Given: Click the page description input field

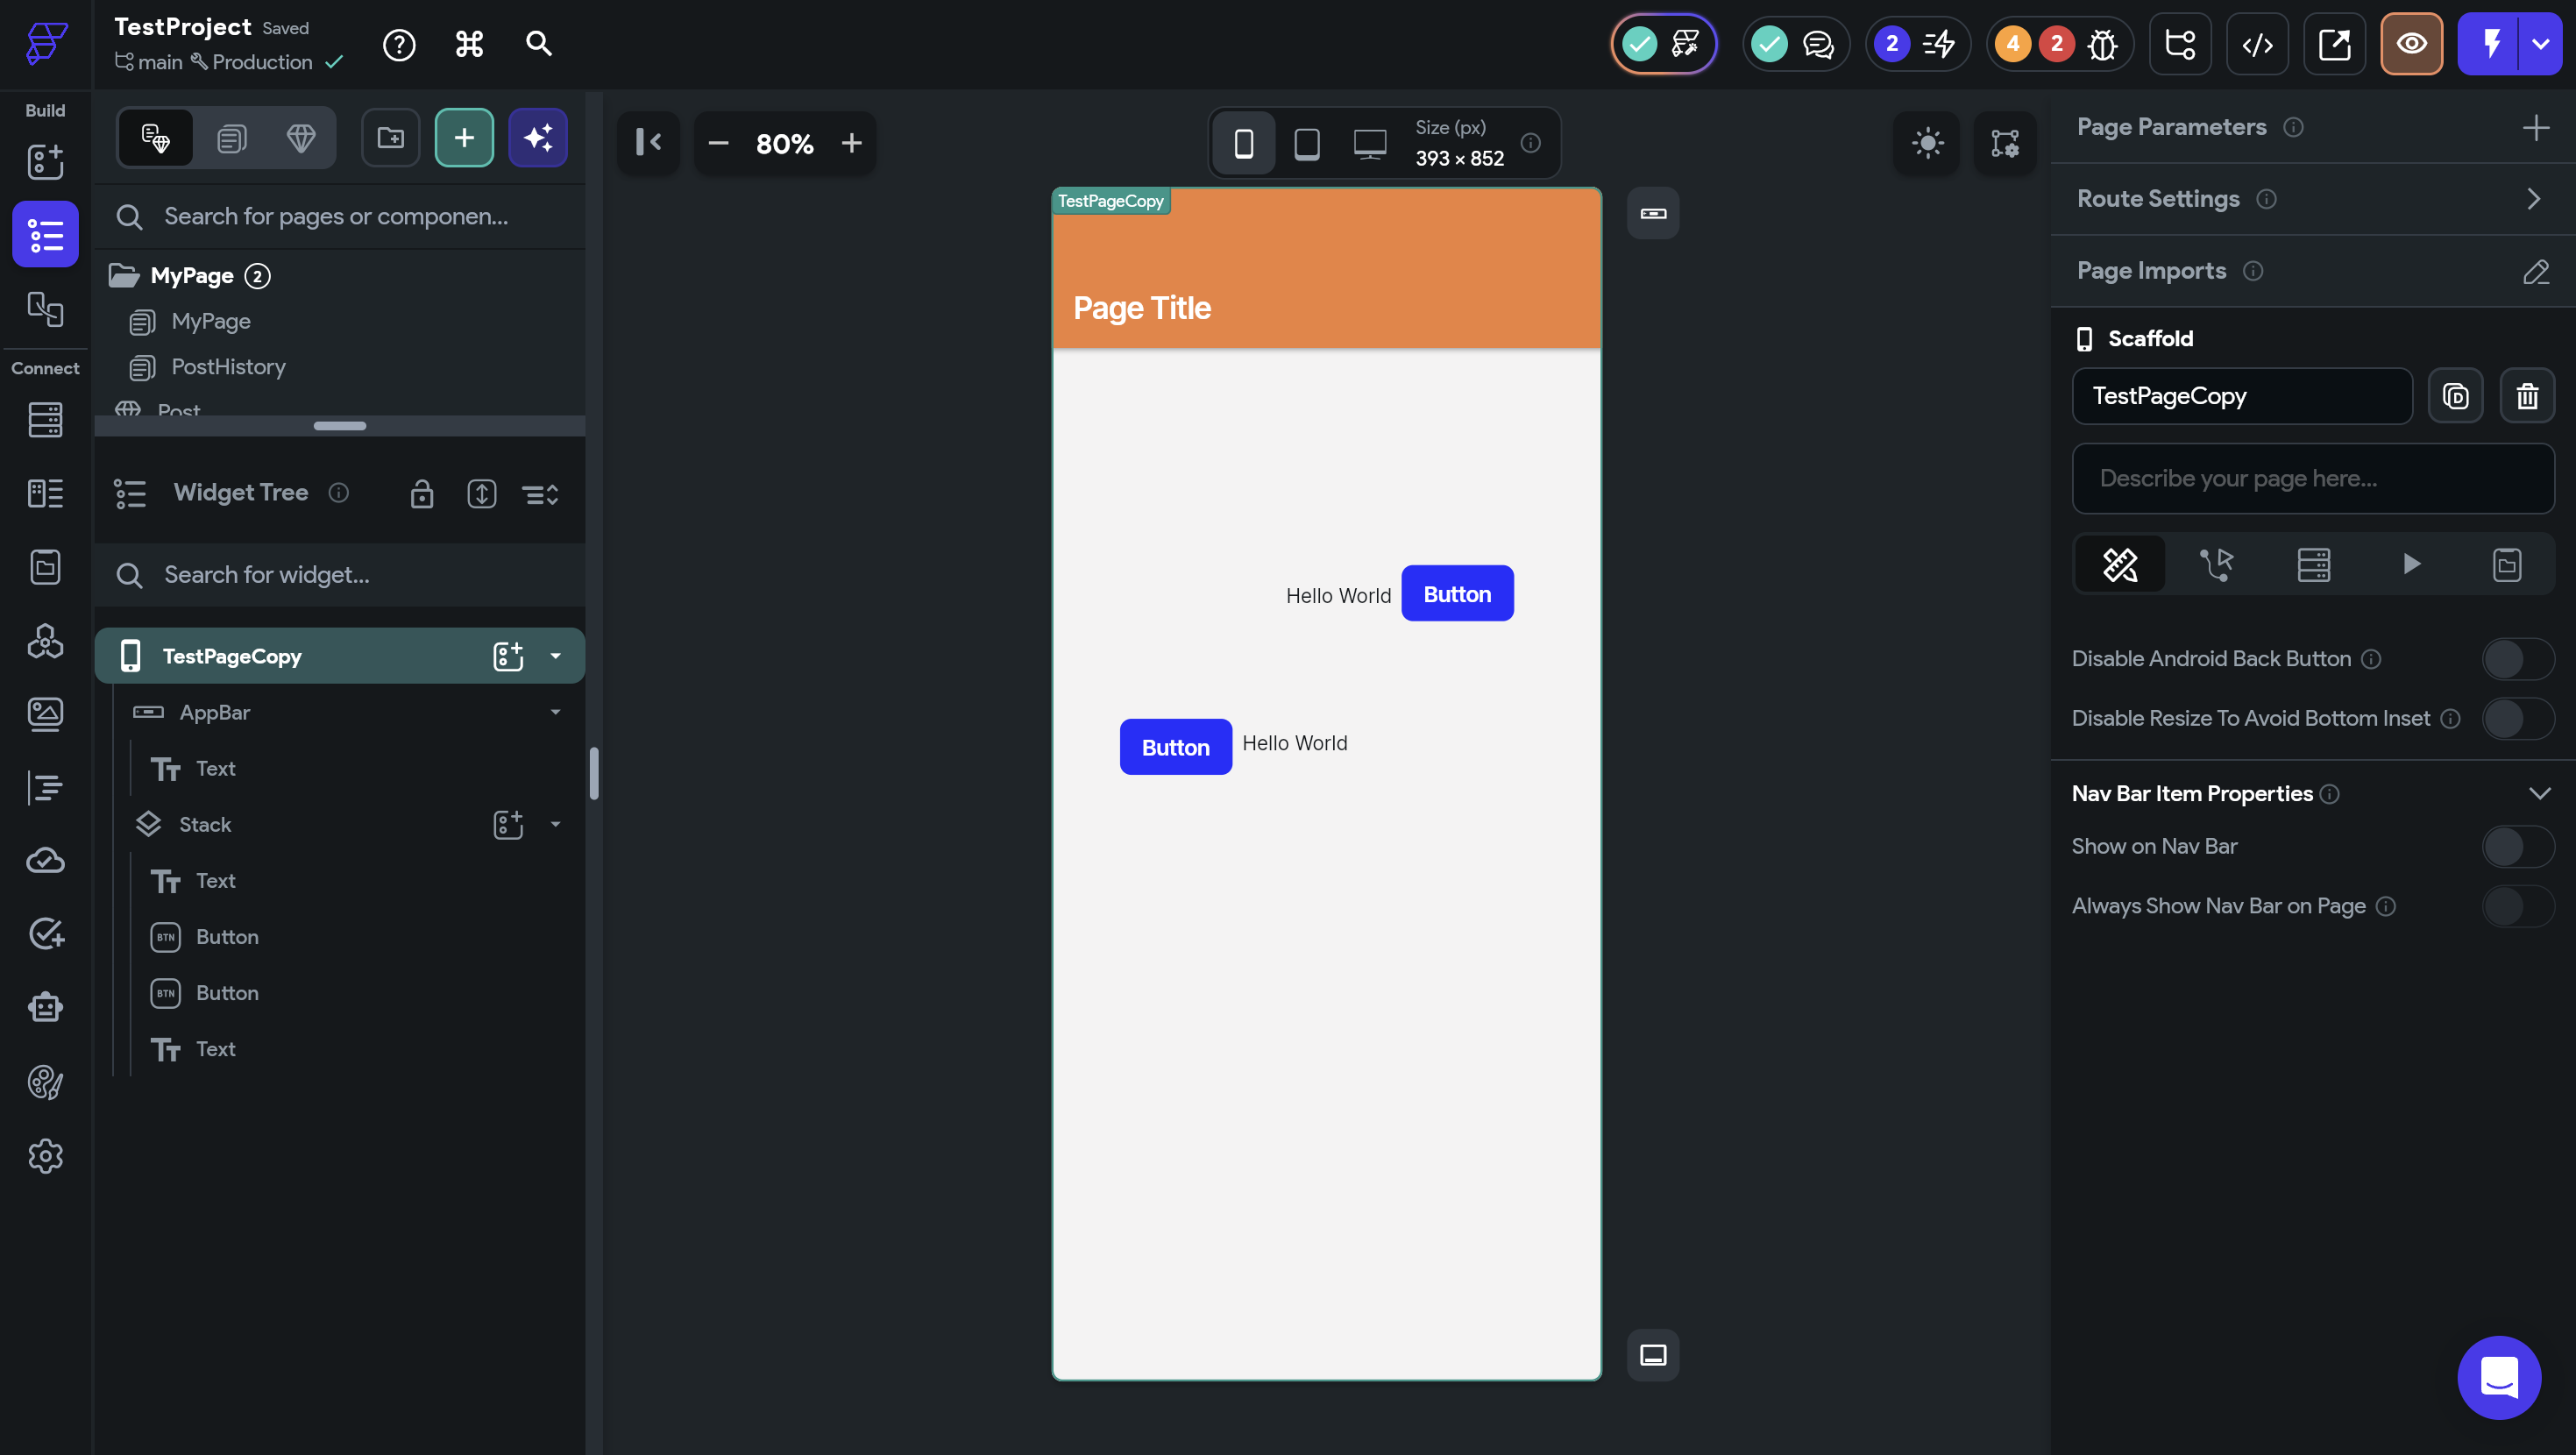Looking at the screenshot, I should click(x=2312, y=479).
